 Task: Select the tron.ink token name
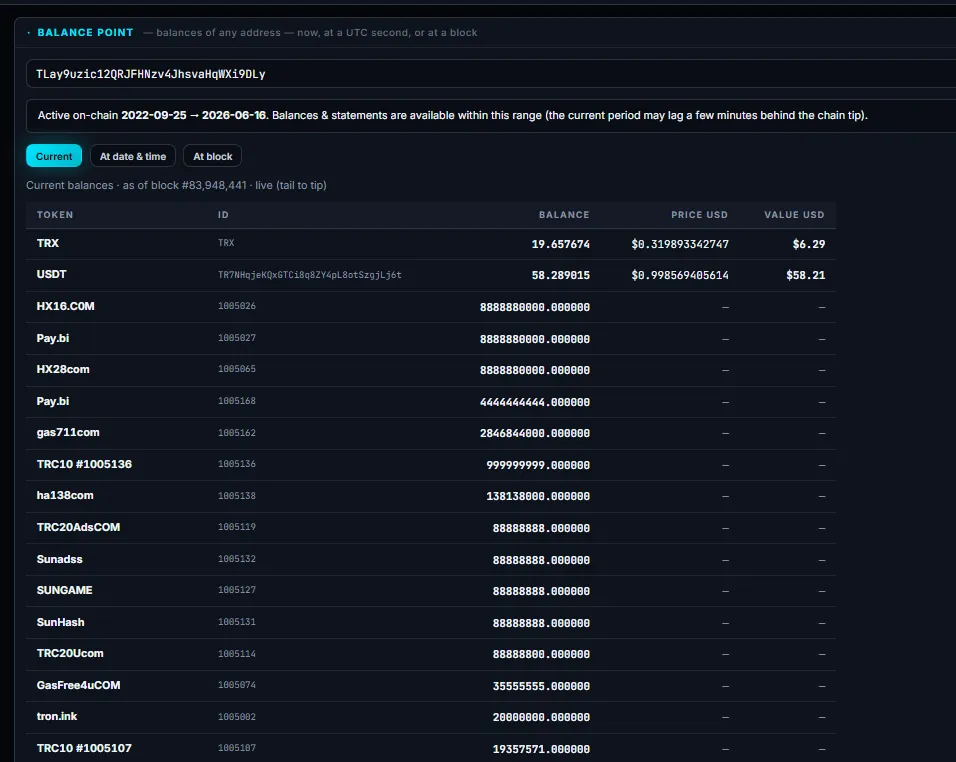[57, 716]
